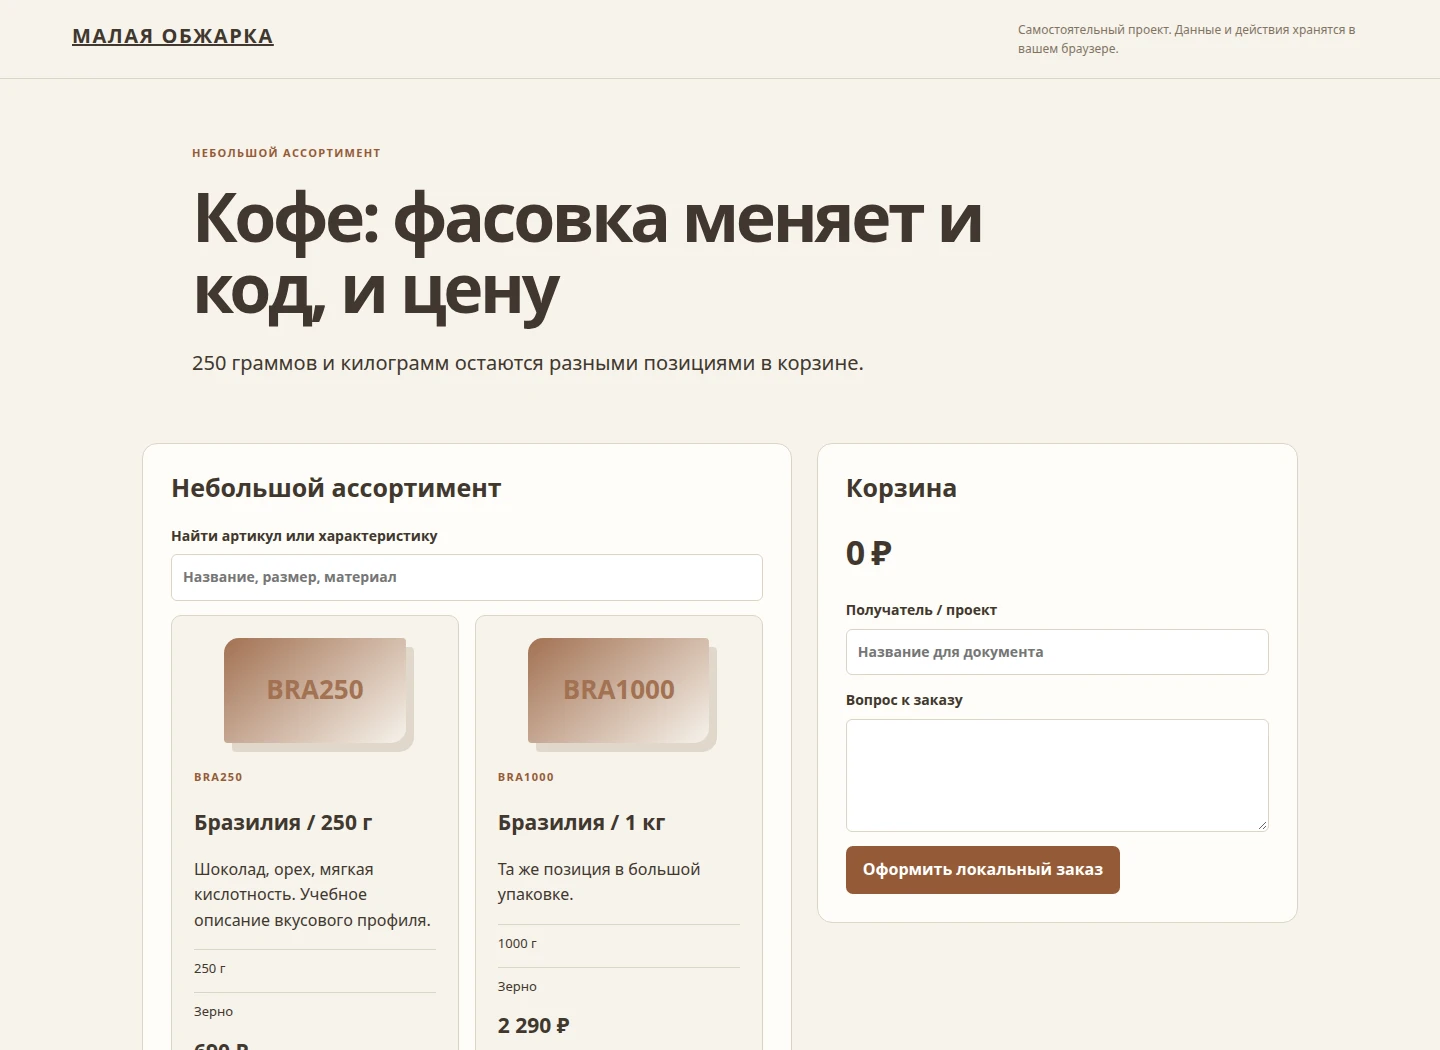Click Зерно in the Бразилия / 1 кг card

(x=517, y=987)
